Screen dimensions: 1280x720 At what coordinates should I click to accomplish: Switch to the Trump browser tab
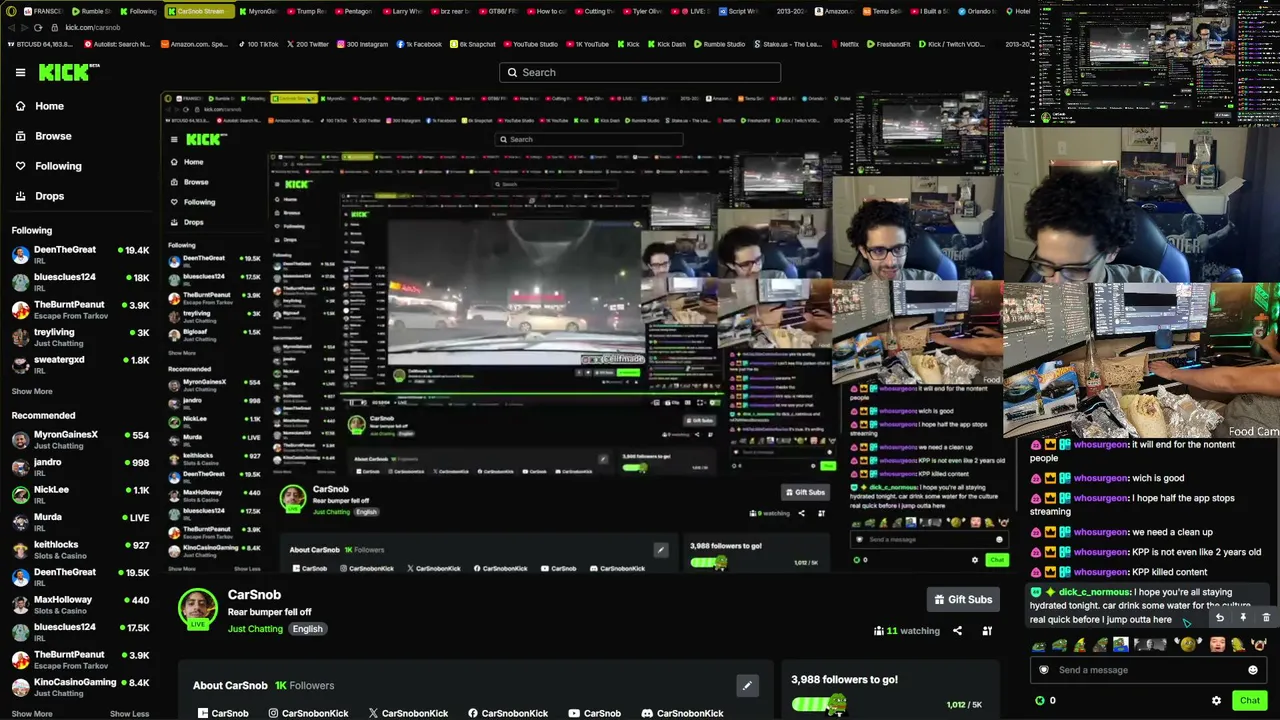pos(306,11)
